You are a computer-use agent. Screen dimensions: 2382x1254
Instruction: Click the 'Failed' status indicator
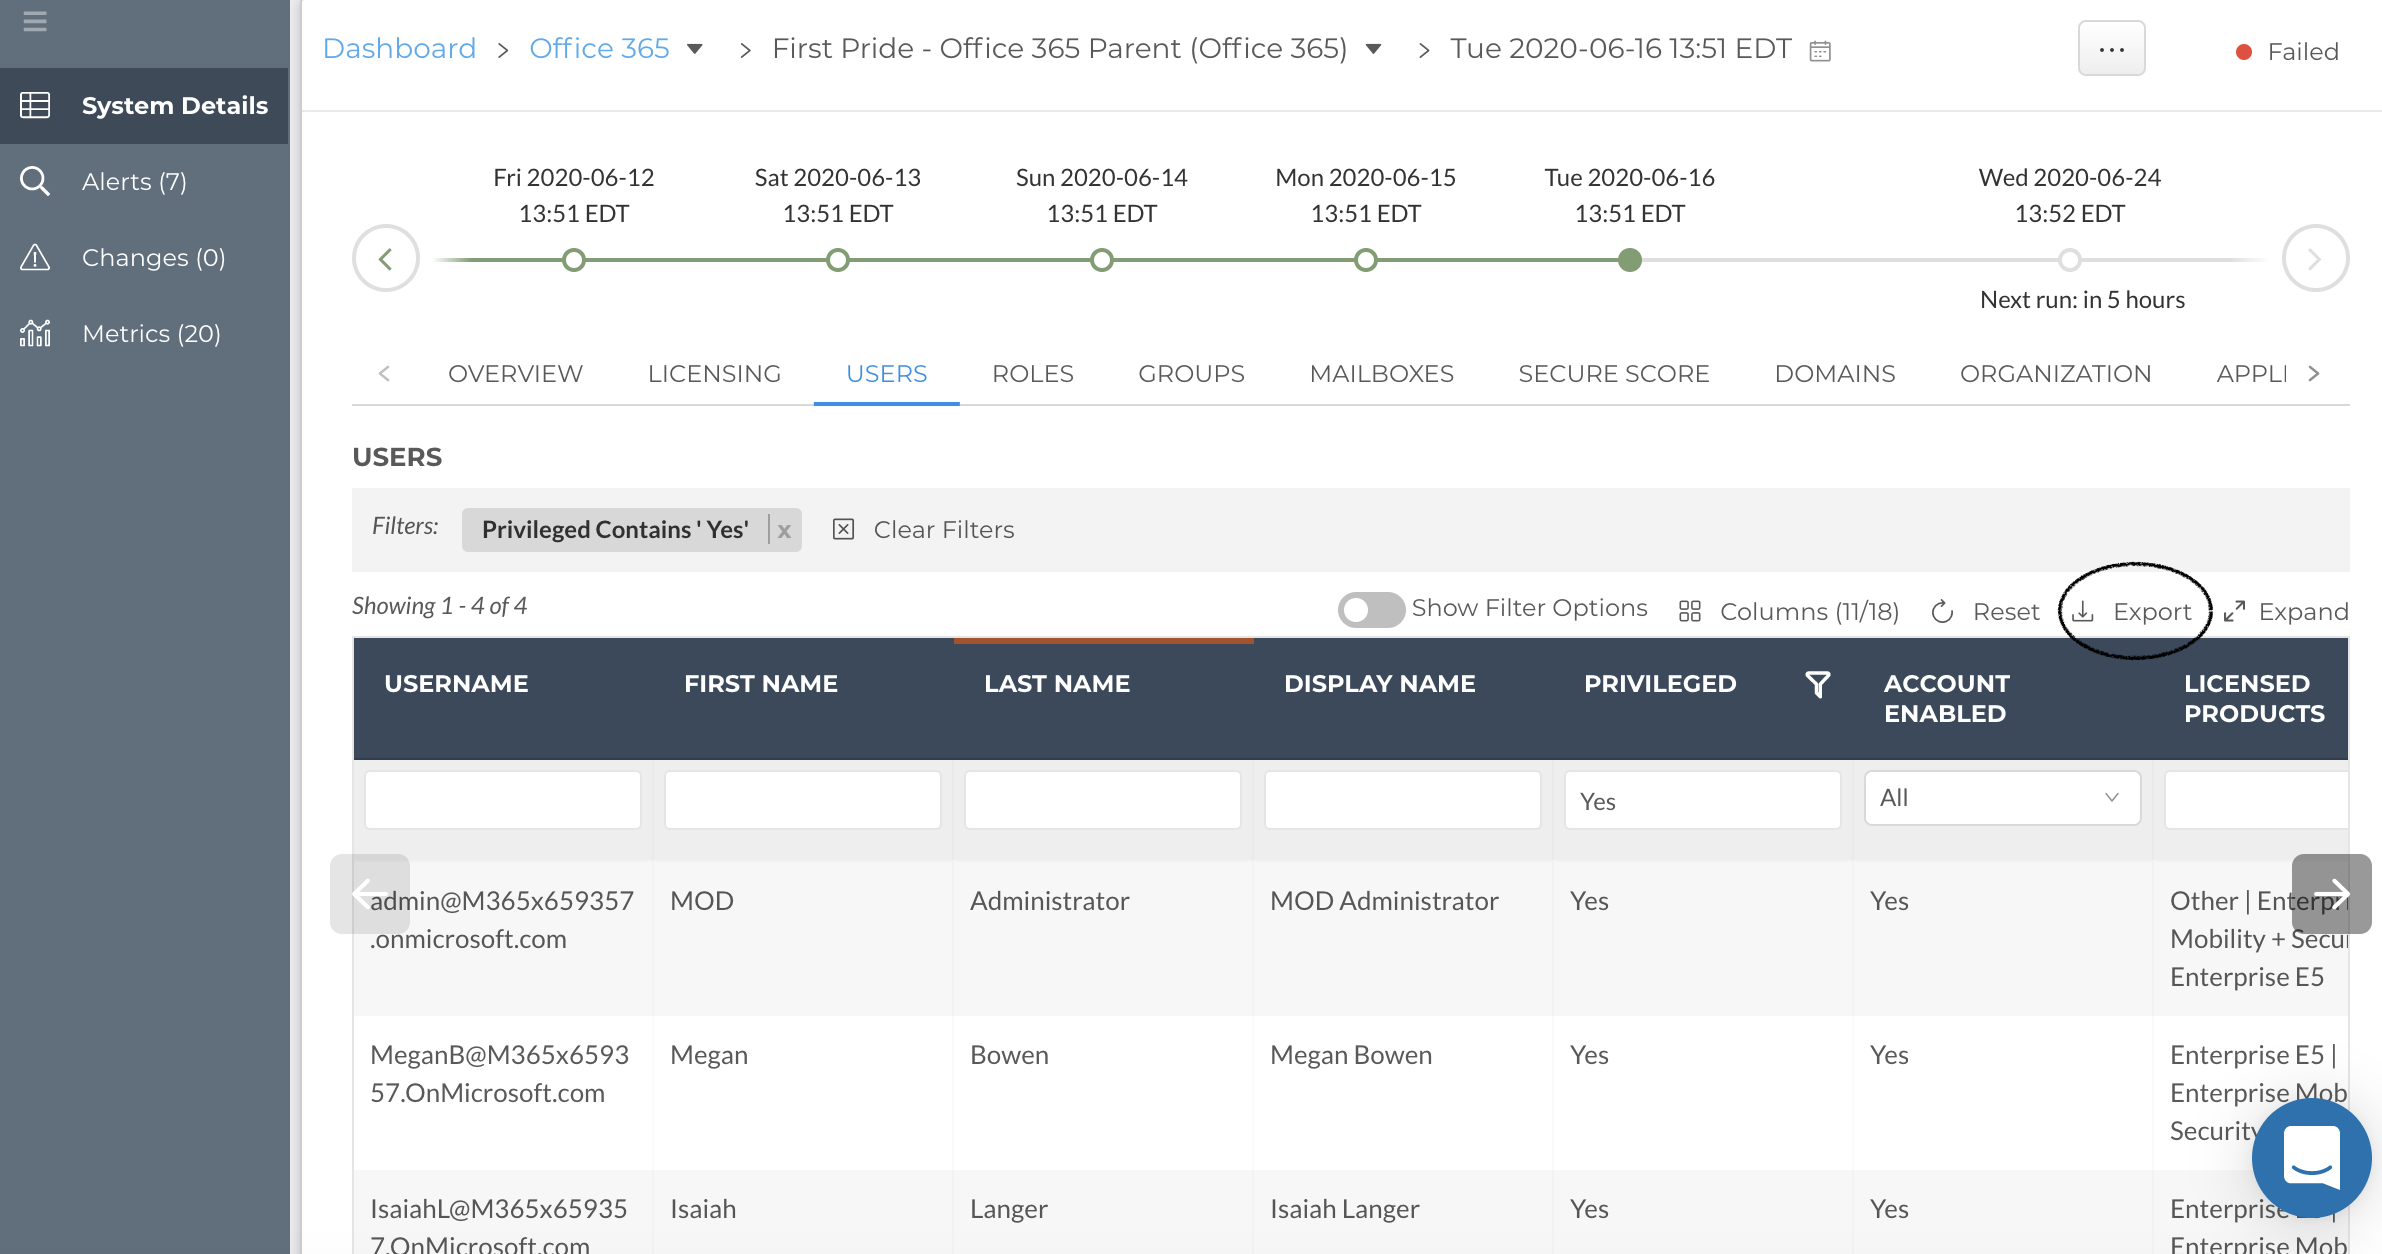point(2287,51)
